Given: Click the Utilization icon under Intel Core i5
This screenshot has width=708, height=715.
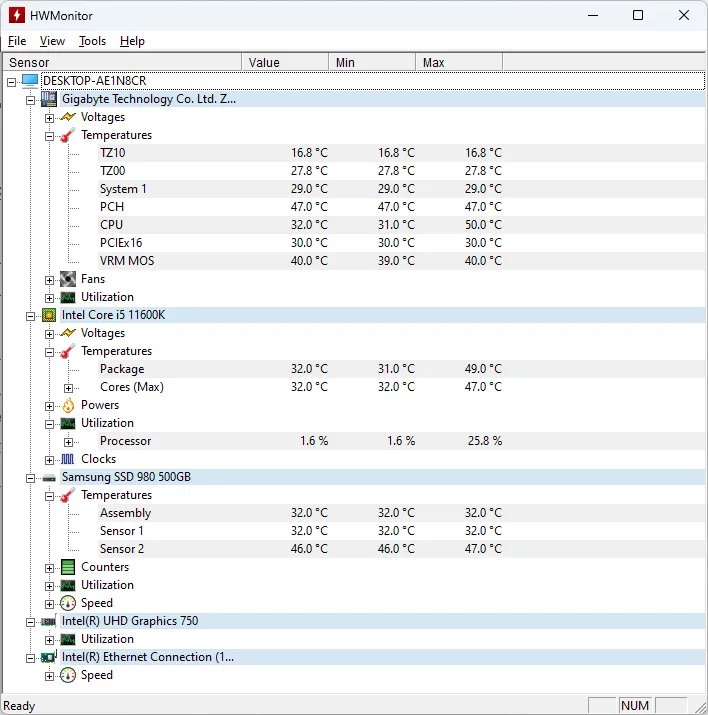Looking at the screenshot, I should [68, 423].
